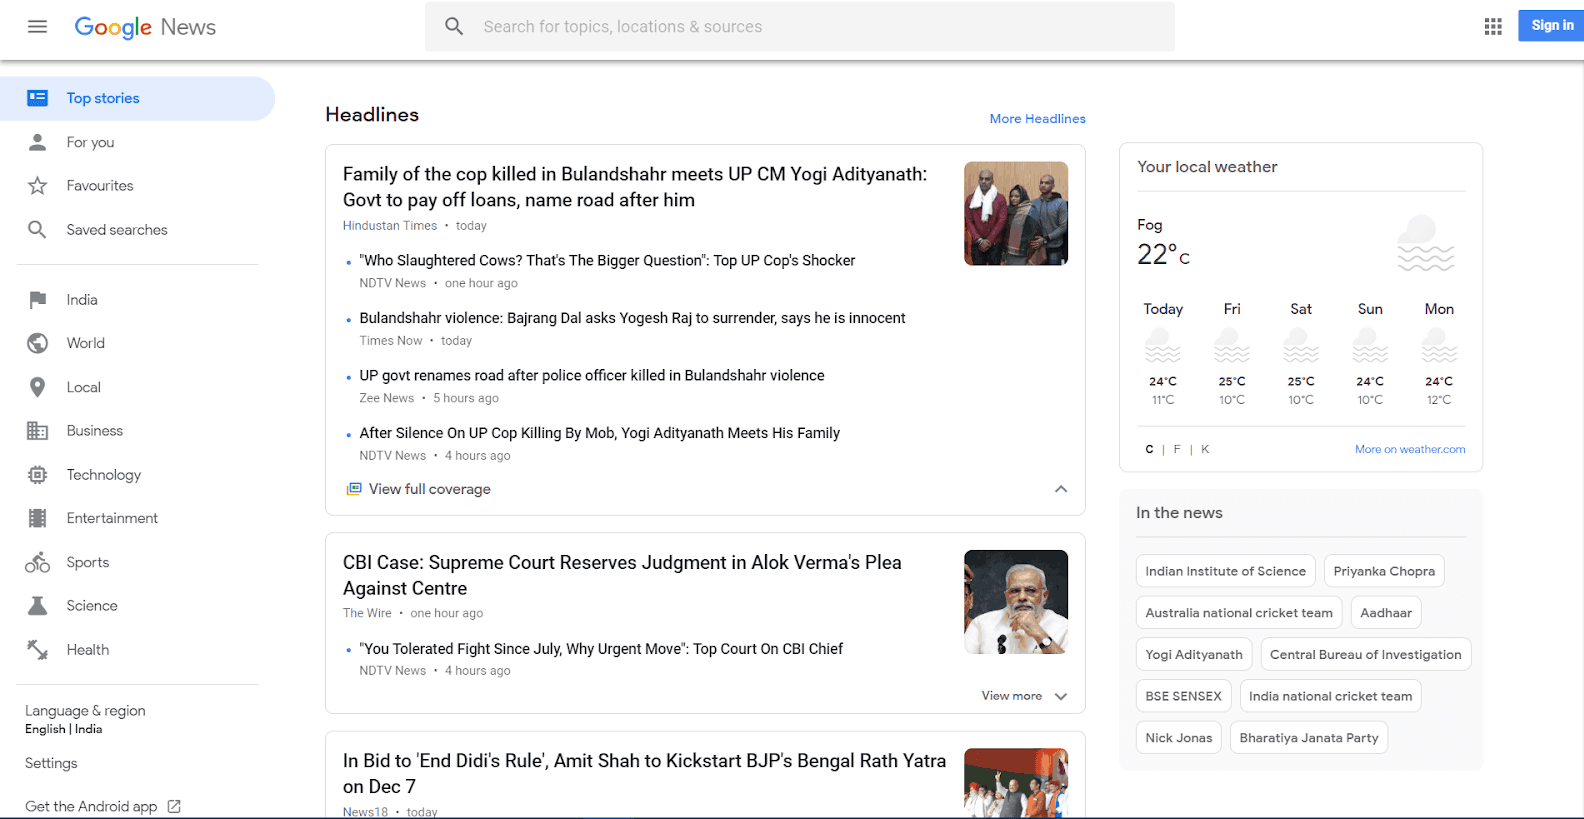Select Nick Jonas topic chip
The height and width of the screenshot is (819, 1584).
(1179, 738)
